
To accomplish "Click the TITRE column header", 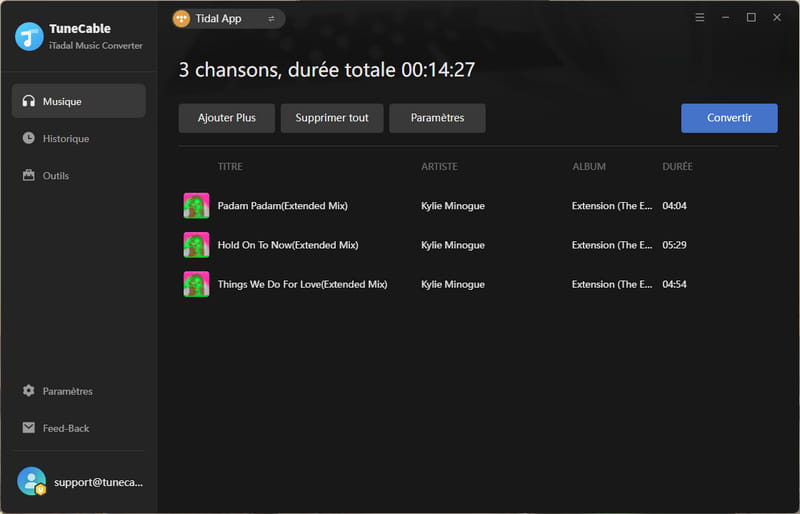I will click(x=230, y=166).
